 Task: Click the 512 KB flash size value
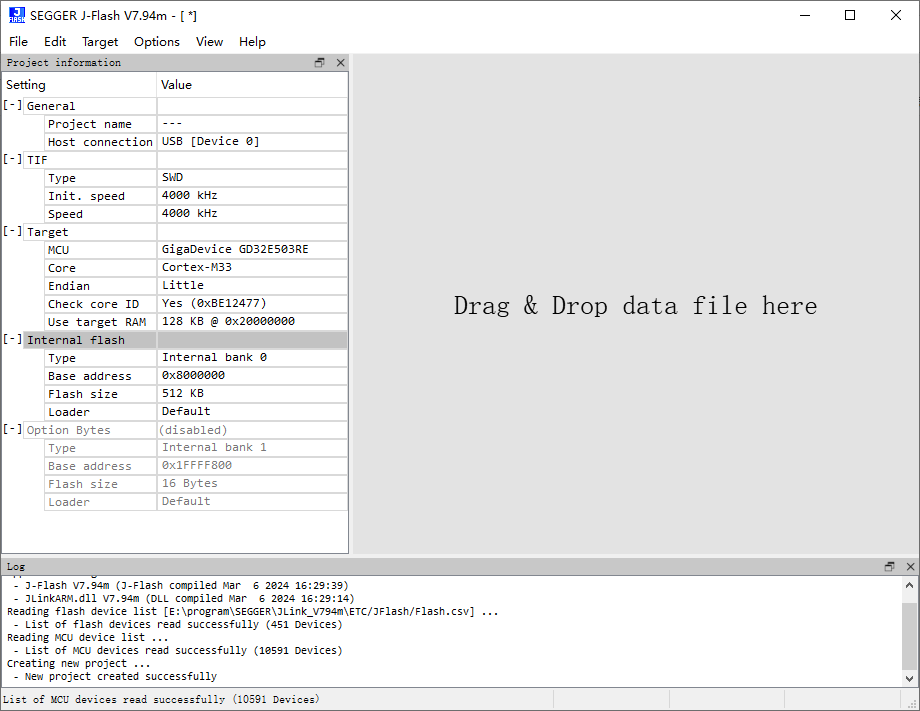click(182, 394)
